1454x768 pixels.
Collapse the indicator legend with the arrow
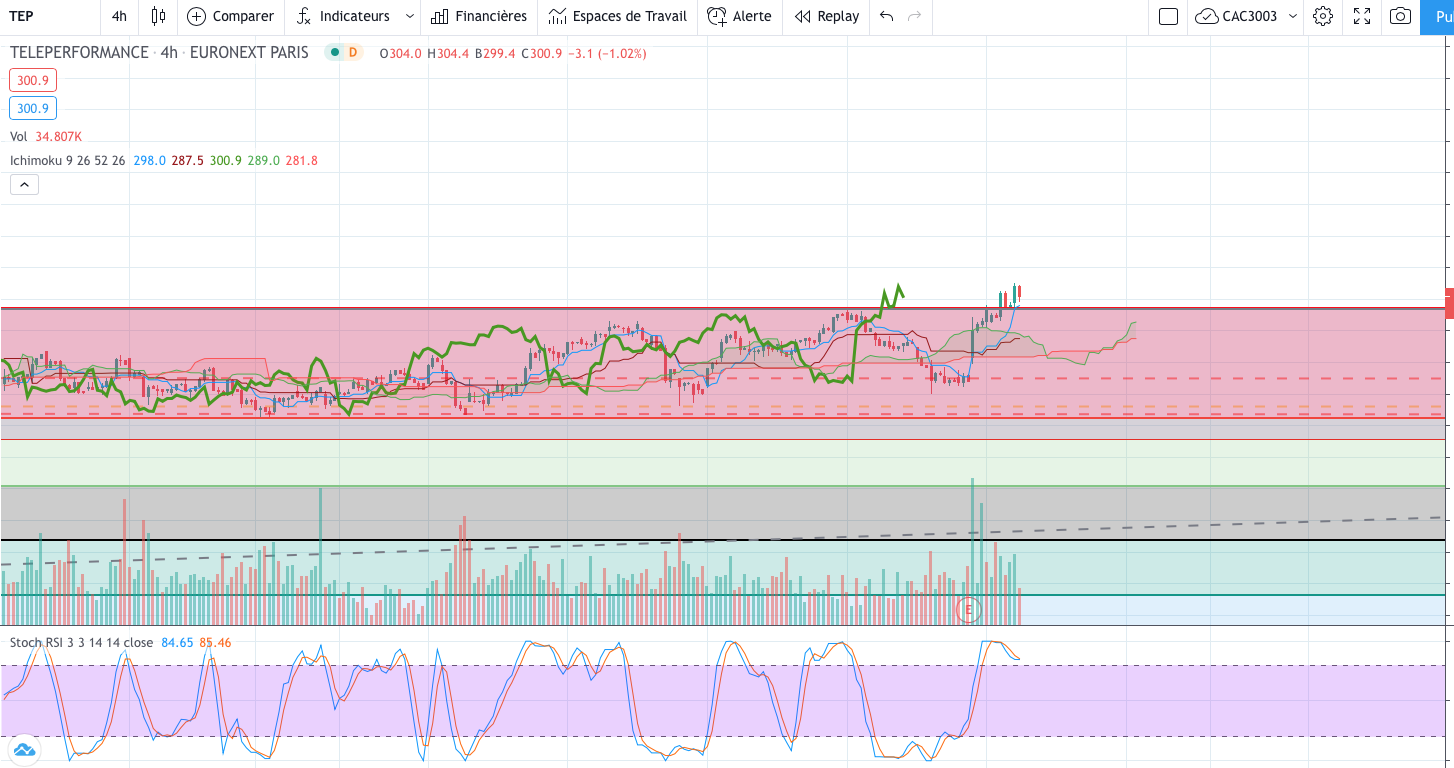24,184
